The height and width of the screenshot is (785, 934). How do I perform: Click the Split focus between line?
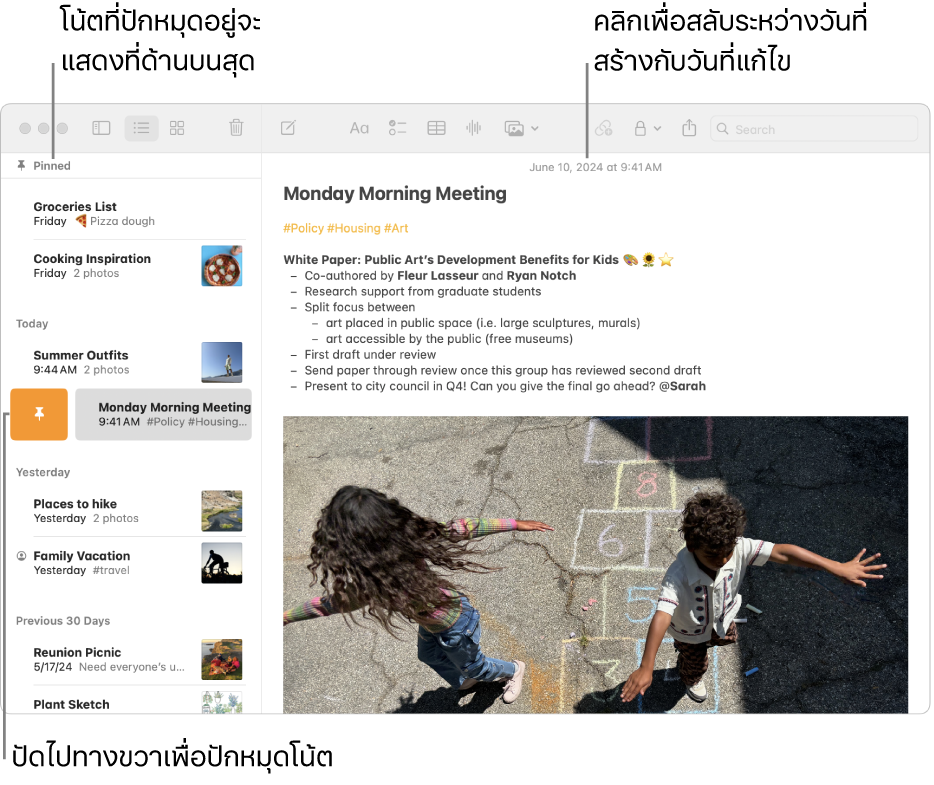click(x=360, y=307)
